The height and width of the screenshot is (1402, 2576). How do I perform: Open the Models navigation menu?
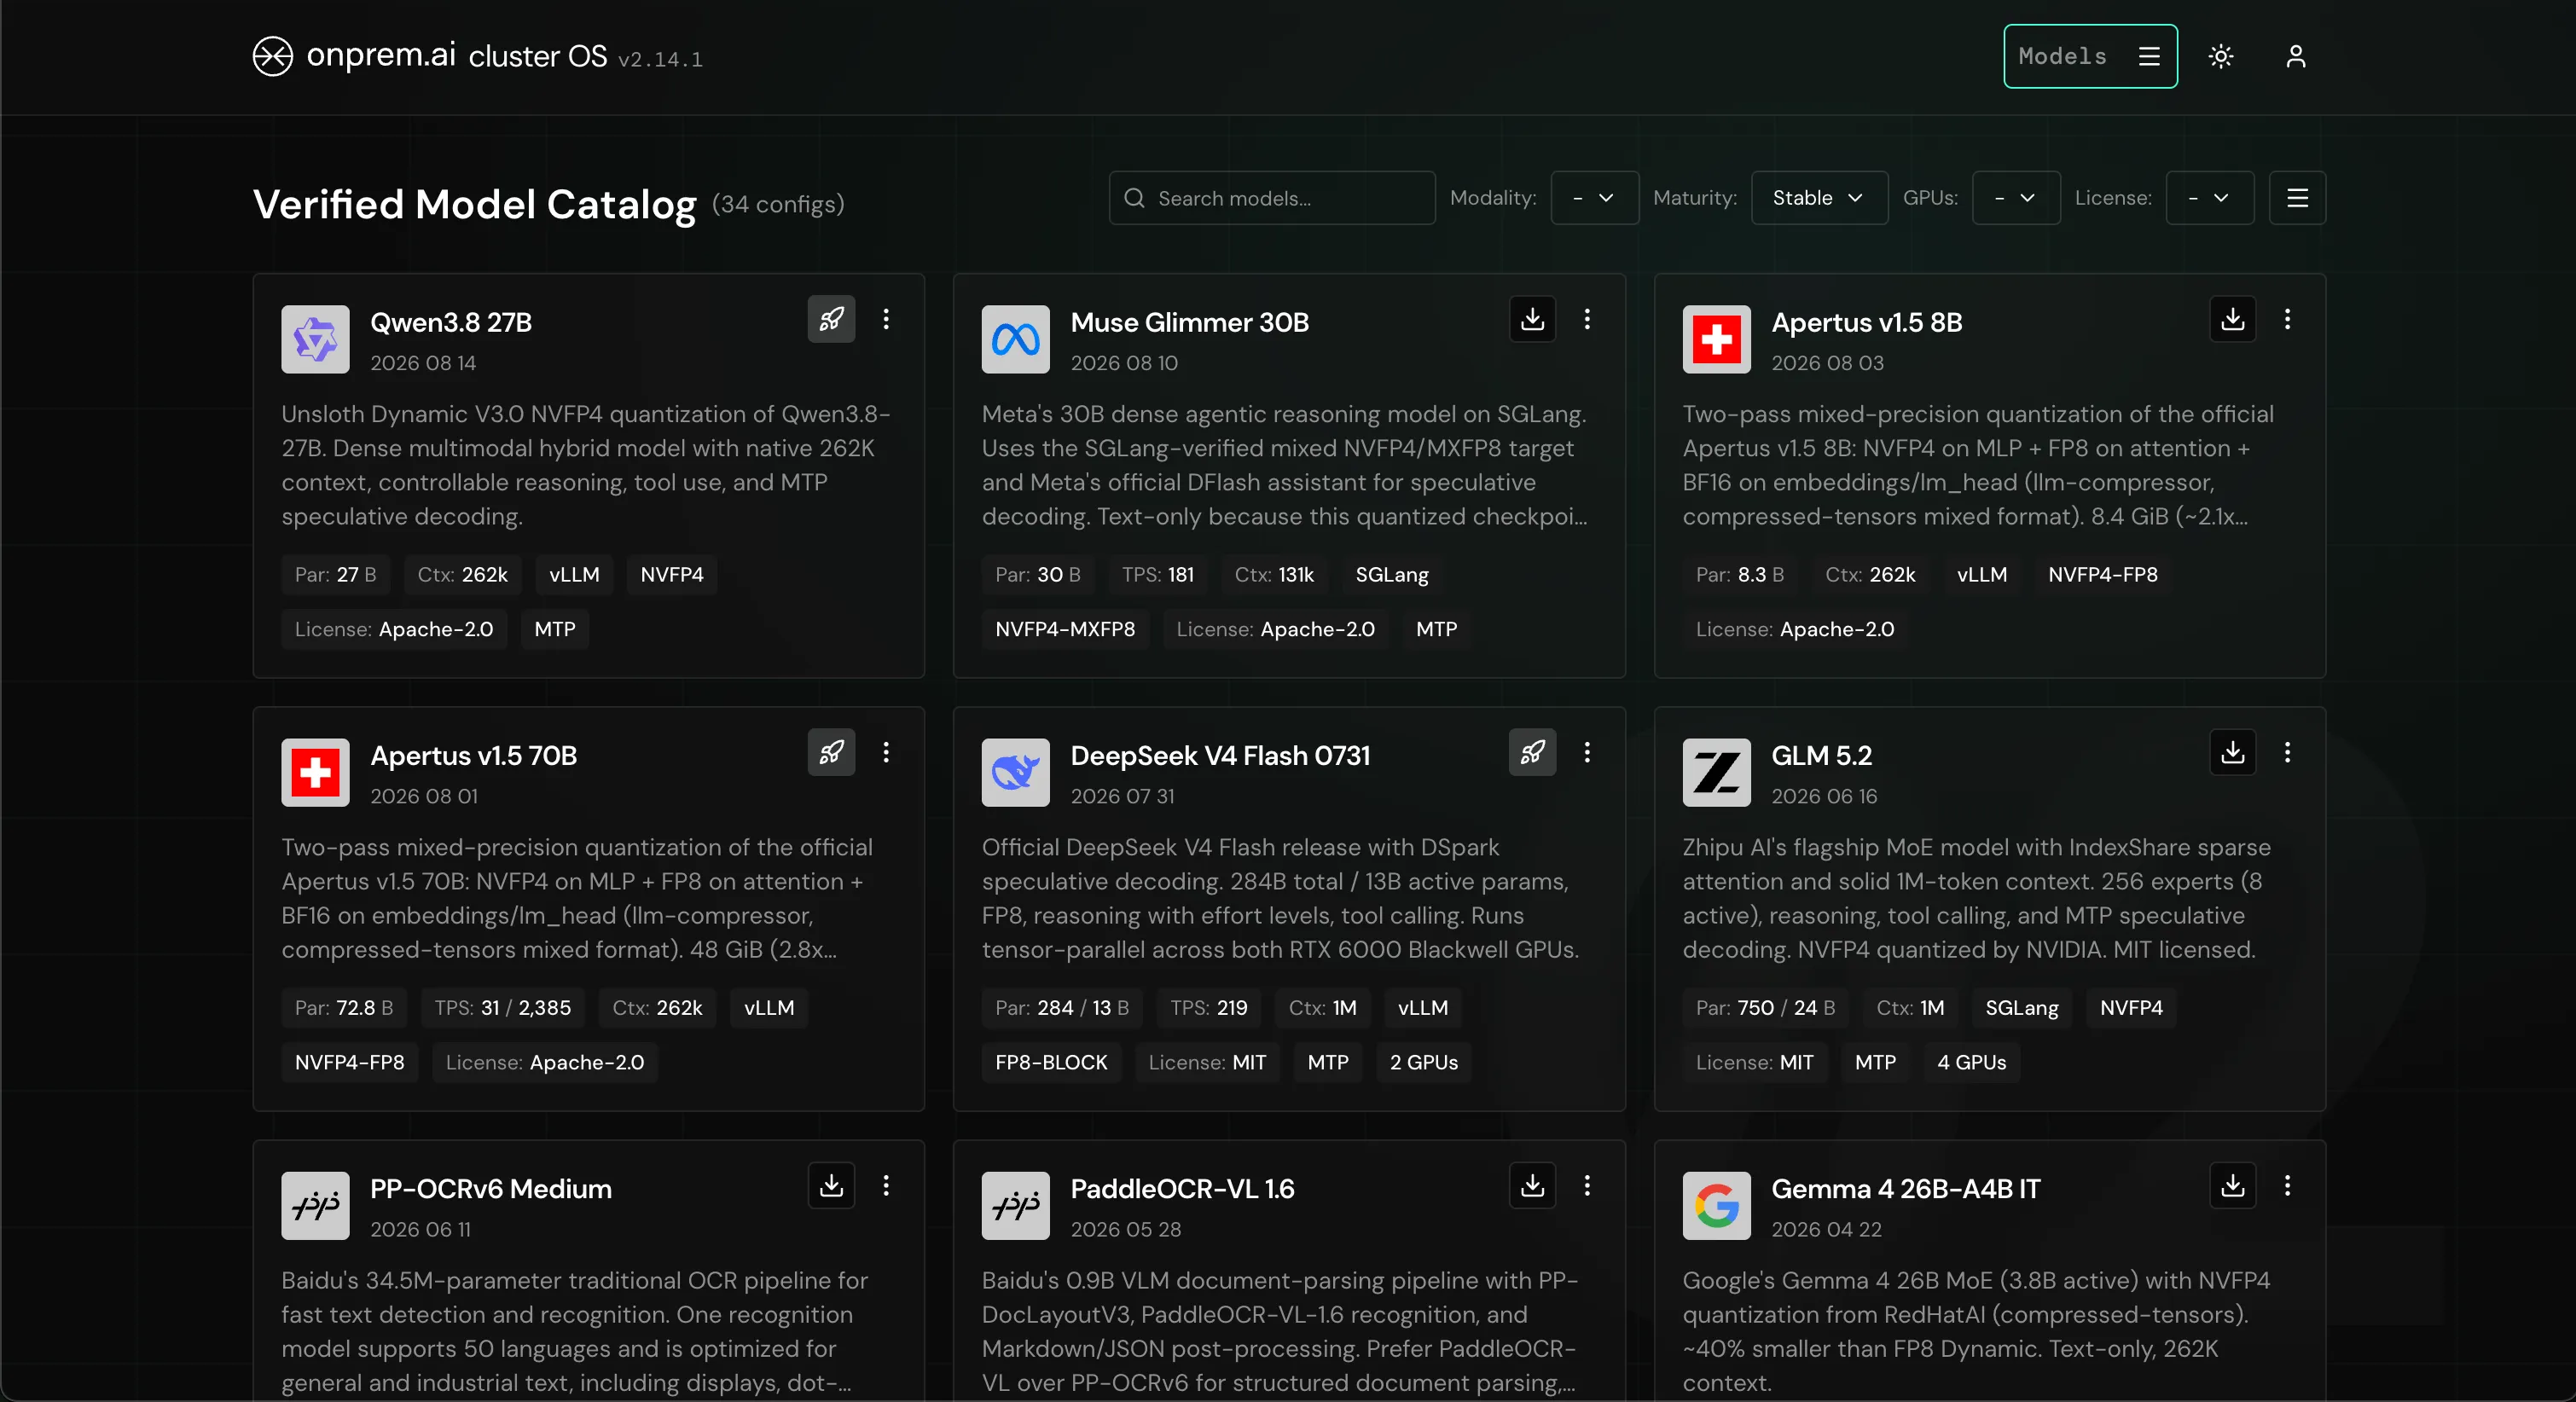tap(2090, 56)
